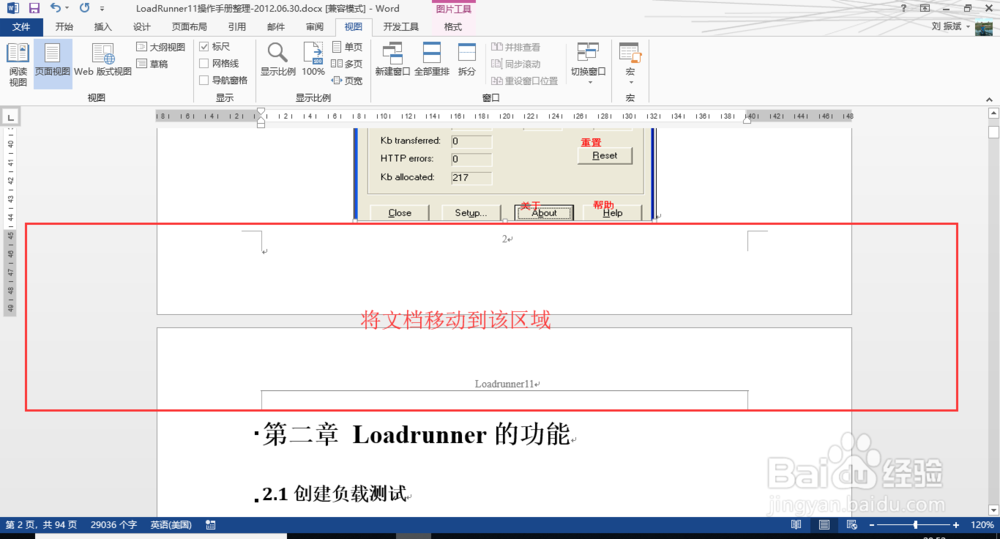Customize Quick Access Toolbar dropdown
Viewport: 1000px width, 539px height.
102,8
